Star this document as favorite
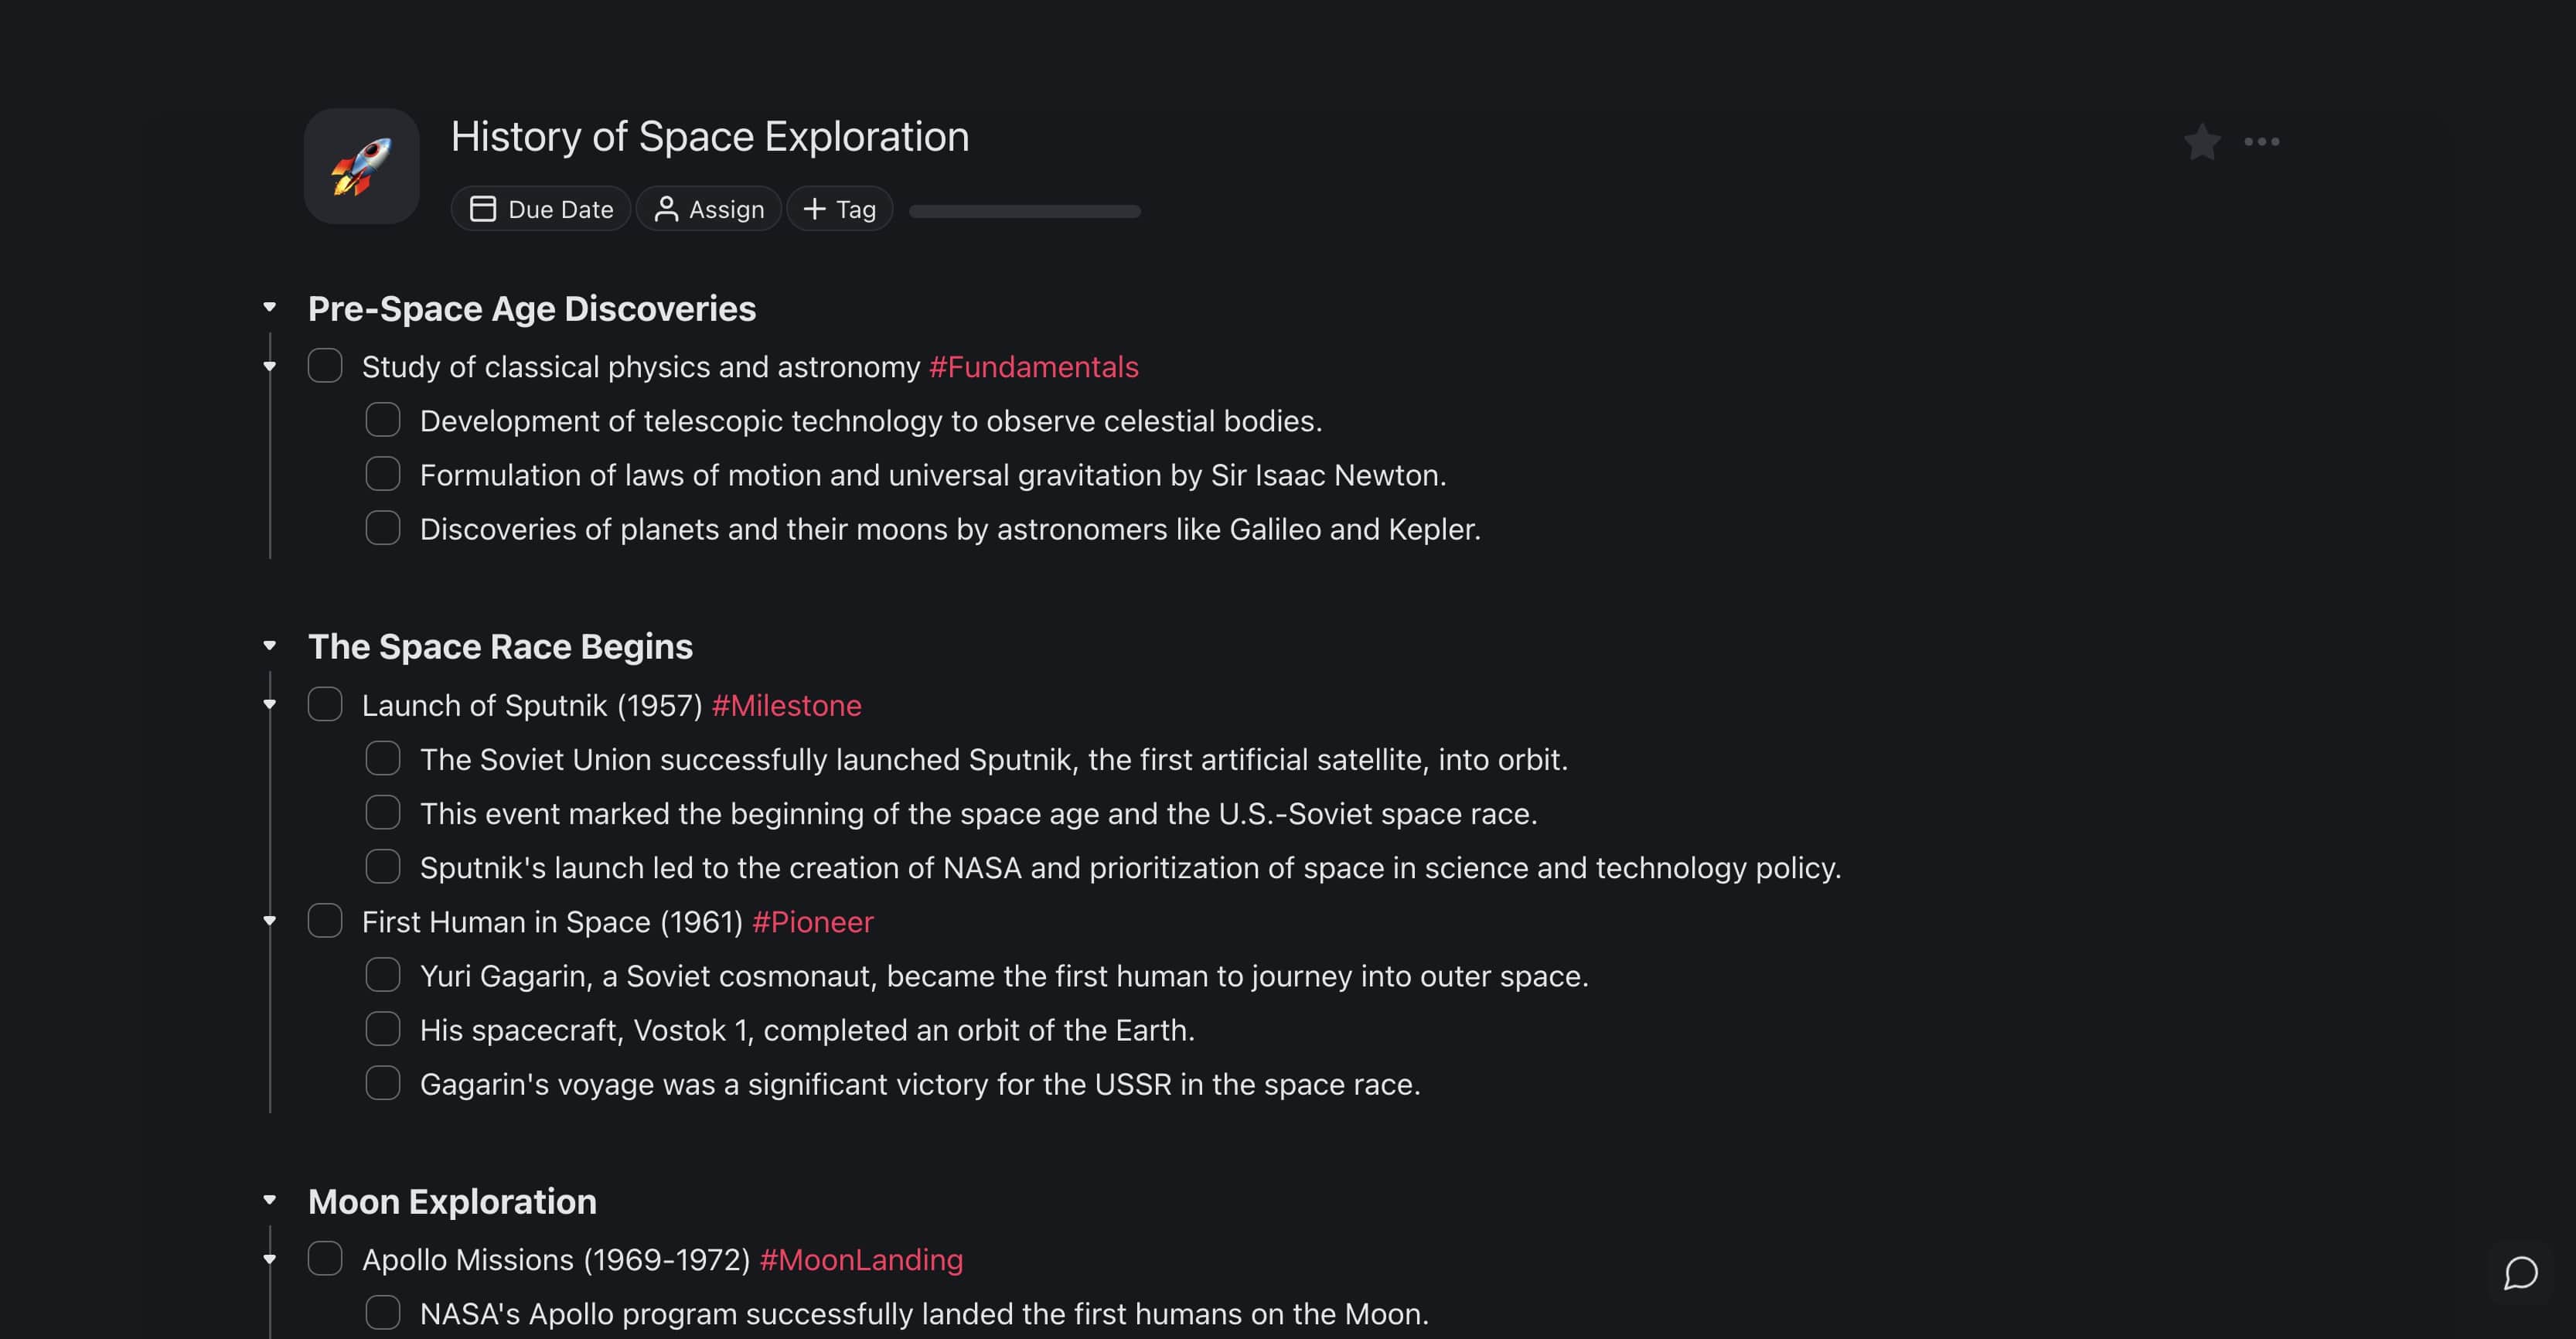The height and width of the screenshot is (1339, 2576). [2202, 142]
